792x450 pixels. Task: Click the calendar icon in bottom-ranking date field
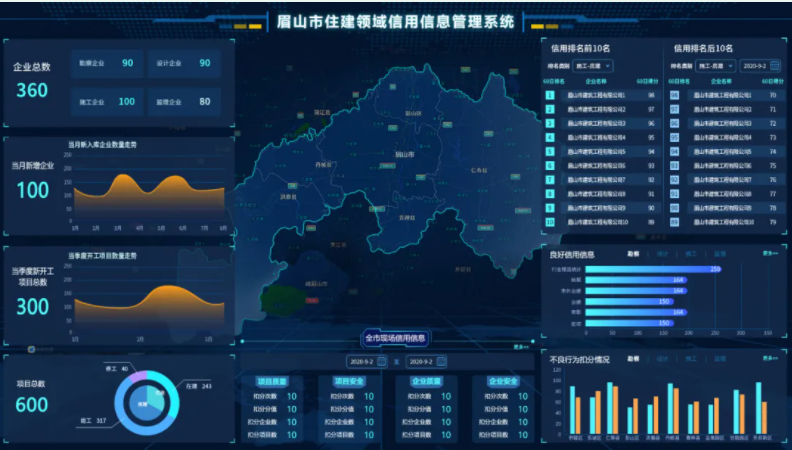(x=775, y=66)
